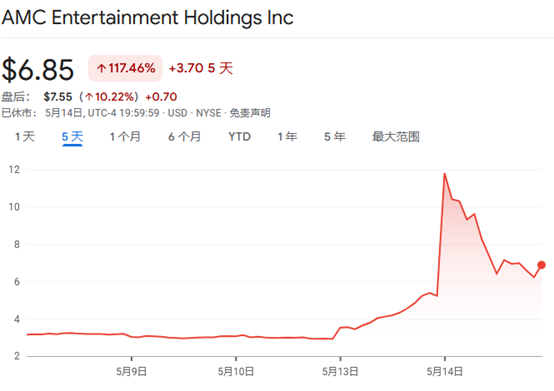
Task: Open the YTD range tab
Action: [x=240, y=137]
